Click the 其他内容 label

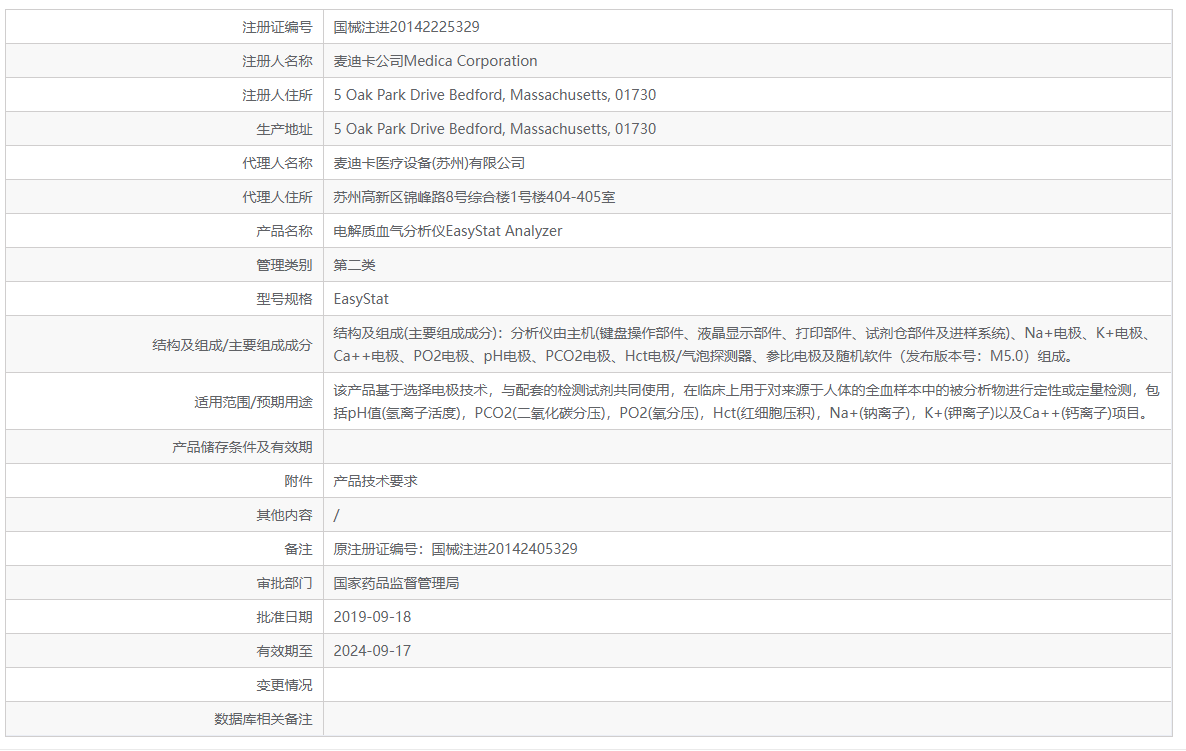coord(284,515)
